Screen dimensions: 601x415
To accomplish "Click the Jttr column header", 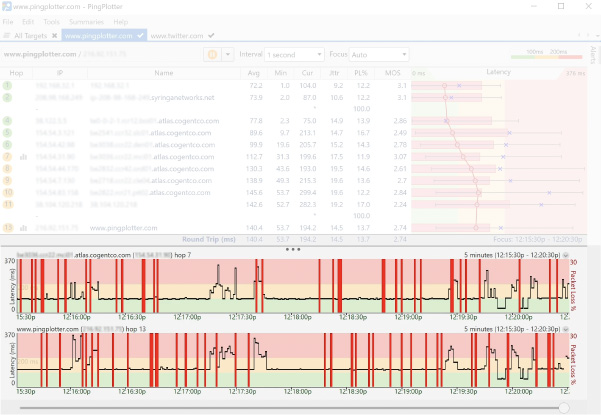I will pyautogui.click(x=334, y=73).
